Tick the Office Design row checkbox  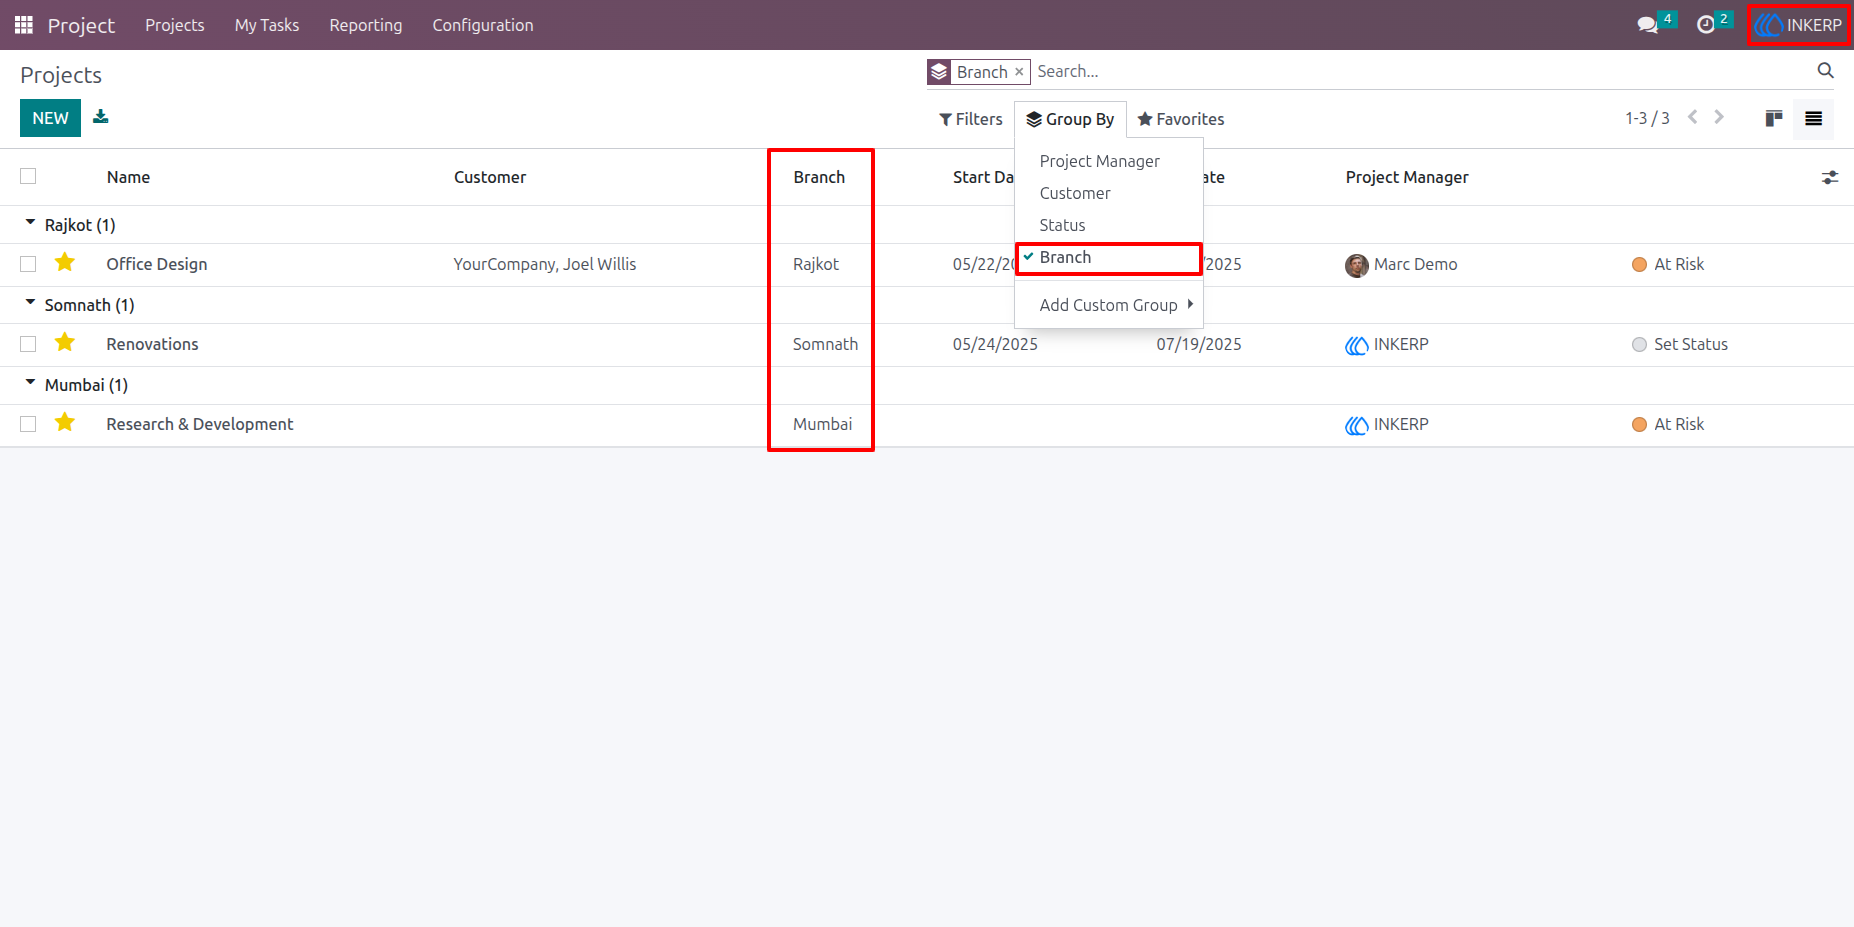point(28,264)
